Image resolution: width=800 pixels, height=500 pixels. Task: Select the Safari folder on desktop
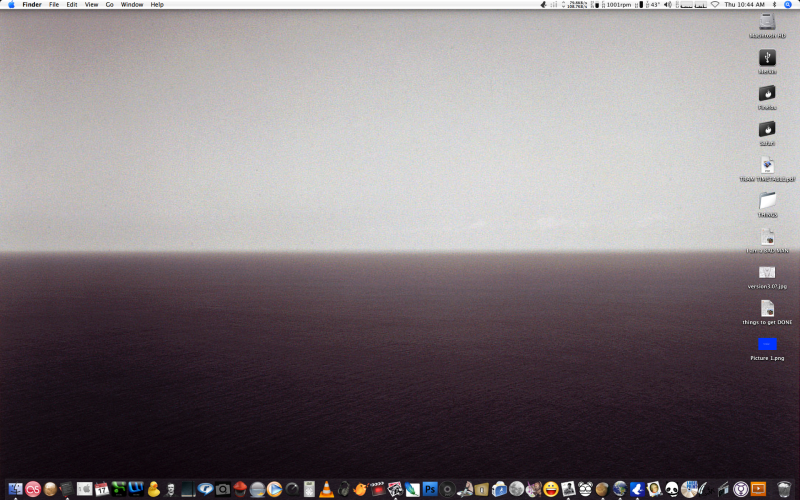click(767, 129)
